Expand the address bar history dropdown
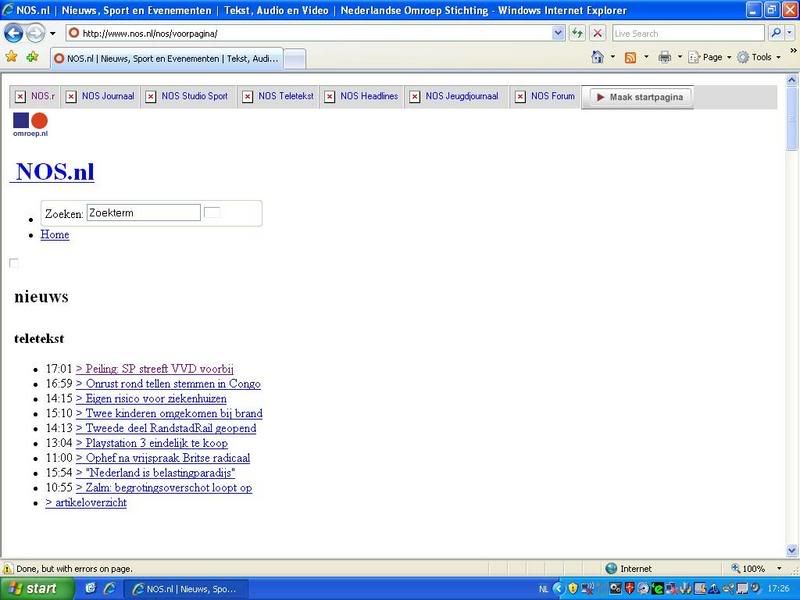This screenshot has width=800, height=600. [558, 33]
